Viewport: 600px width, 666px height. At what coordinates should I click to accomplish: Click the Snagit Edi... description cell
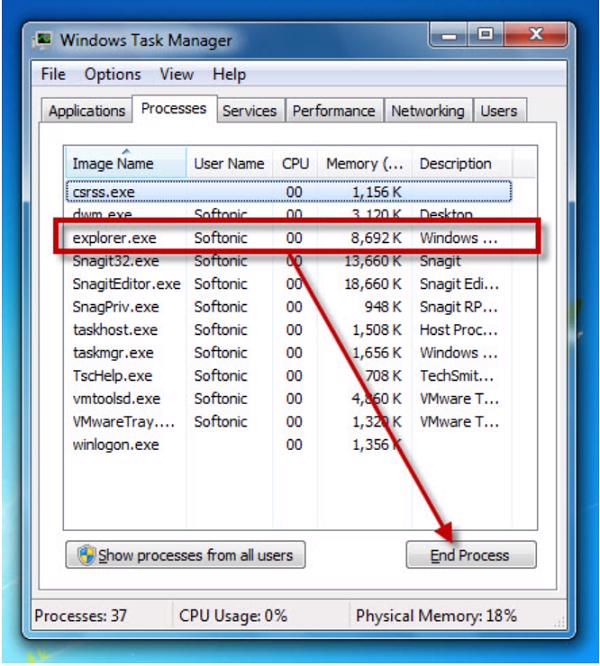click(x=459, y=284)
